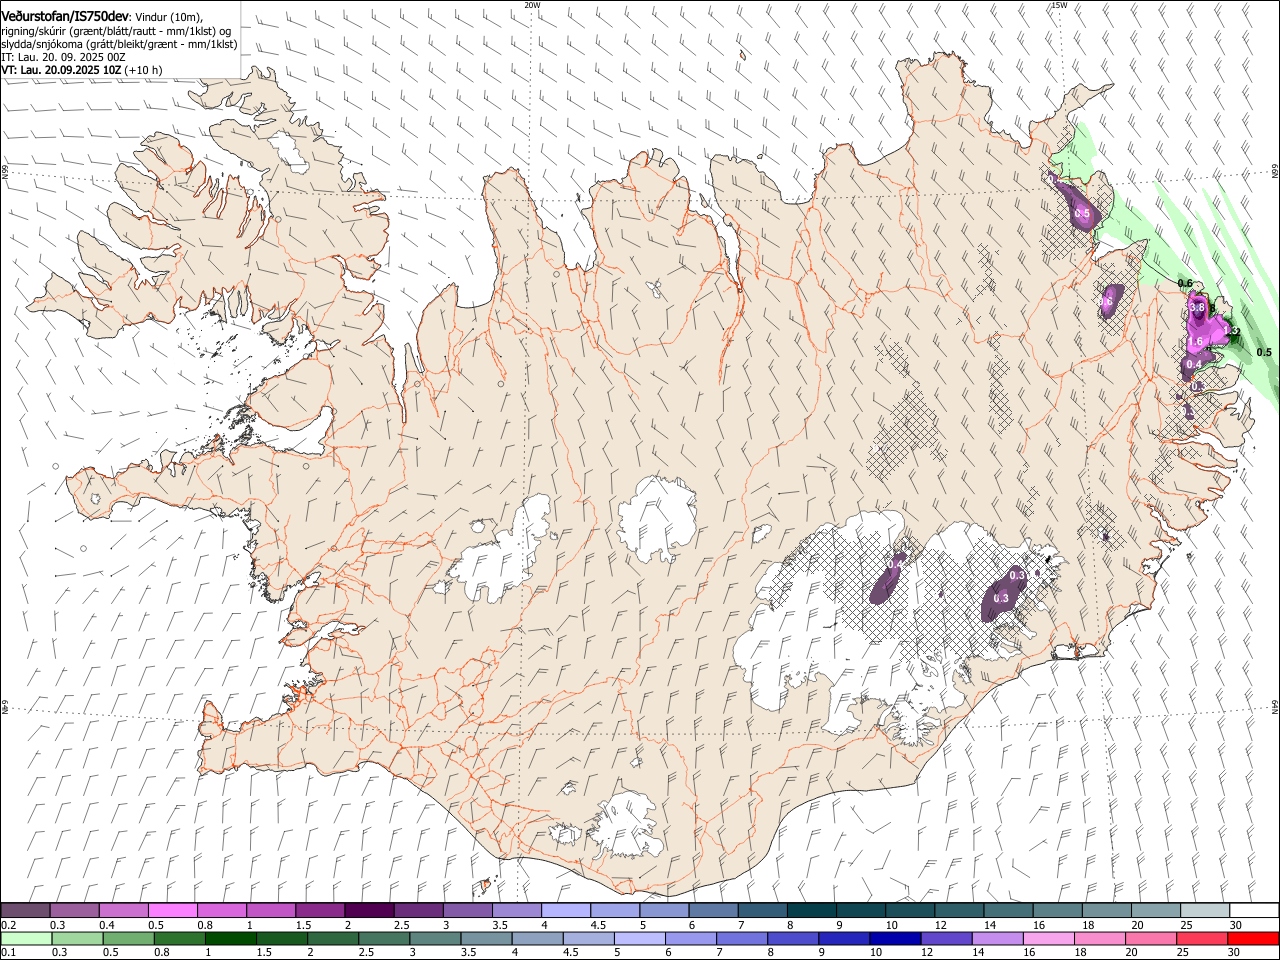Click the 'IT: Lau. 20. 09. 2025 00Z' line
Viewport: 1280px width, 960px height.
[63, 58]
